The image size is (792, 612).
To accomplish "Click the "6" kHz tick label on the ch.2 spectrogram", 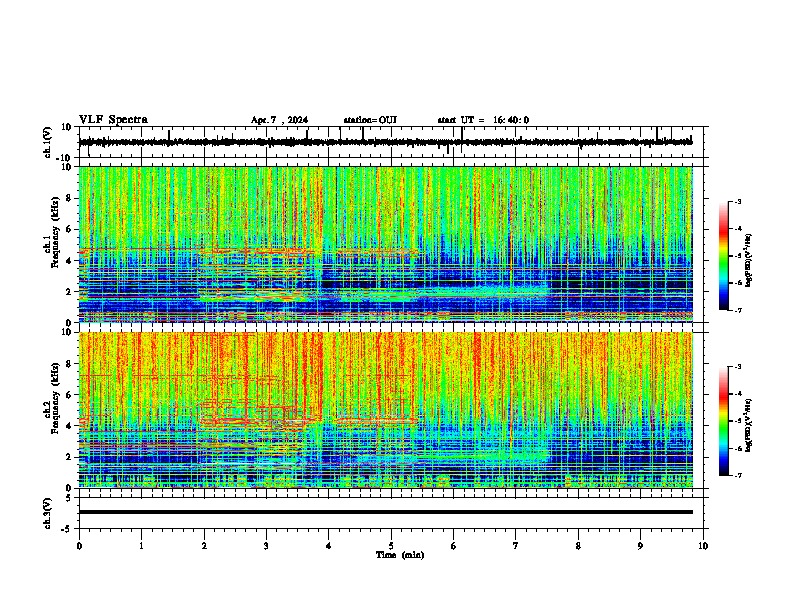I will 69,394.
